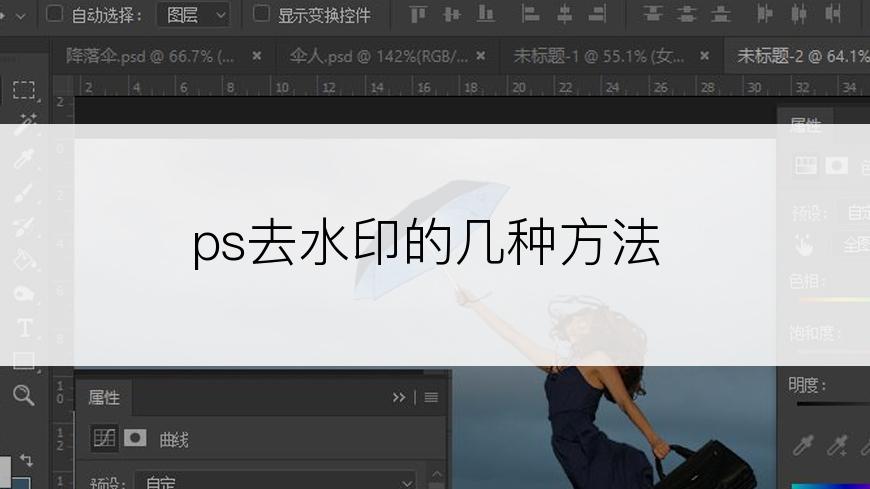Click the distribute bottom edges icon
Image resolution: width=870 pixels, height=489 pixels.
click(x=721, y=14)
